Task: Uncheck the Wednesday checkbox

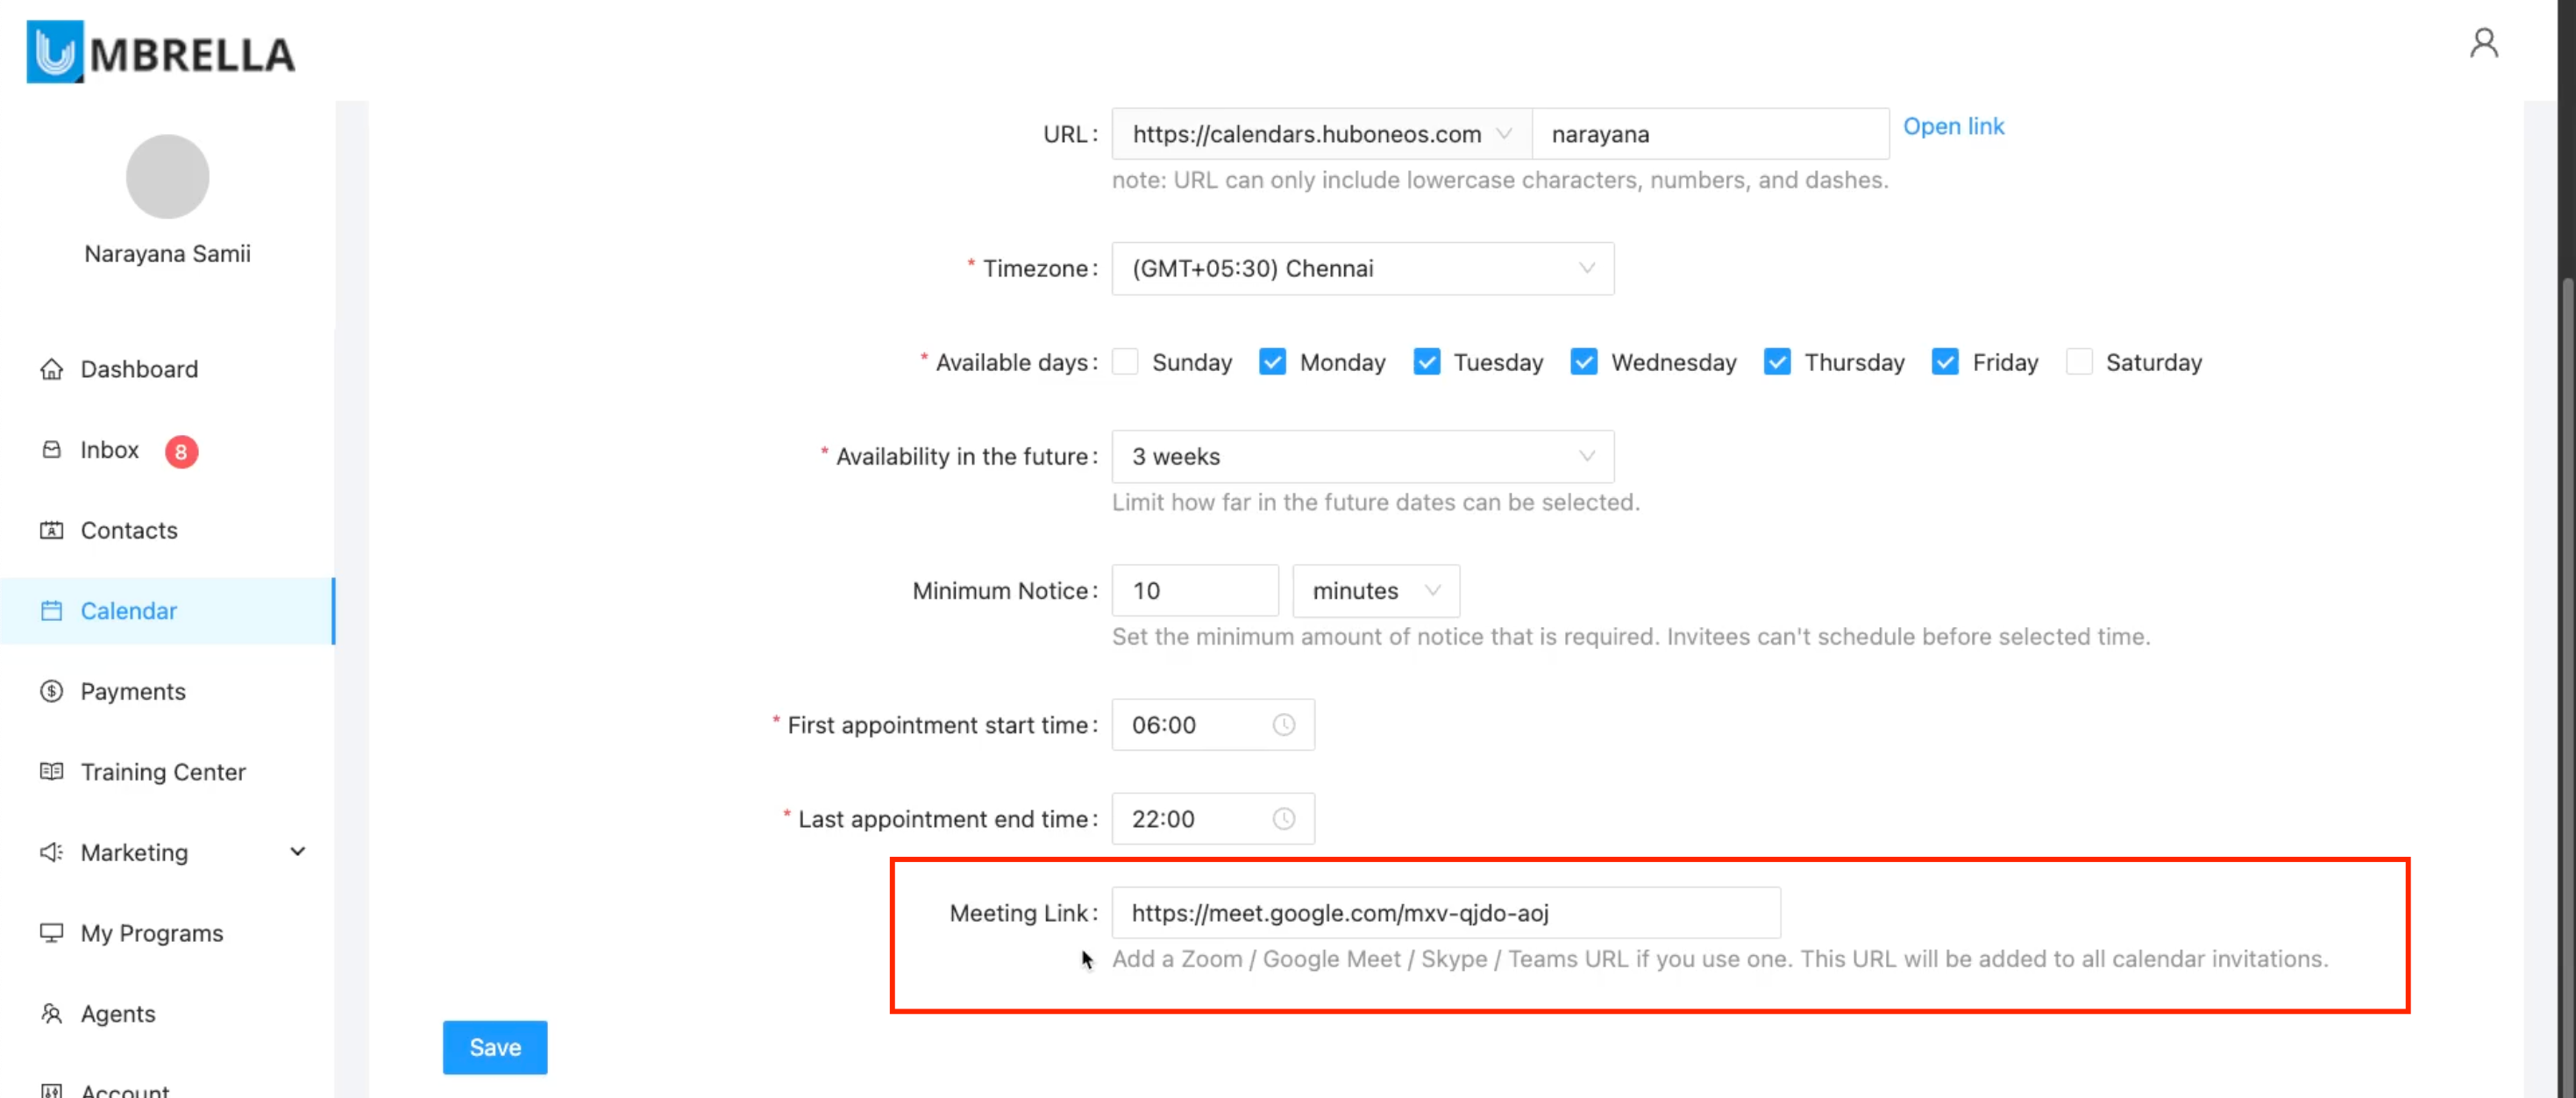Action: tap(1583, 362)
